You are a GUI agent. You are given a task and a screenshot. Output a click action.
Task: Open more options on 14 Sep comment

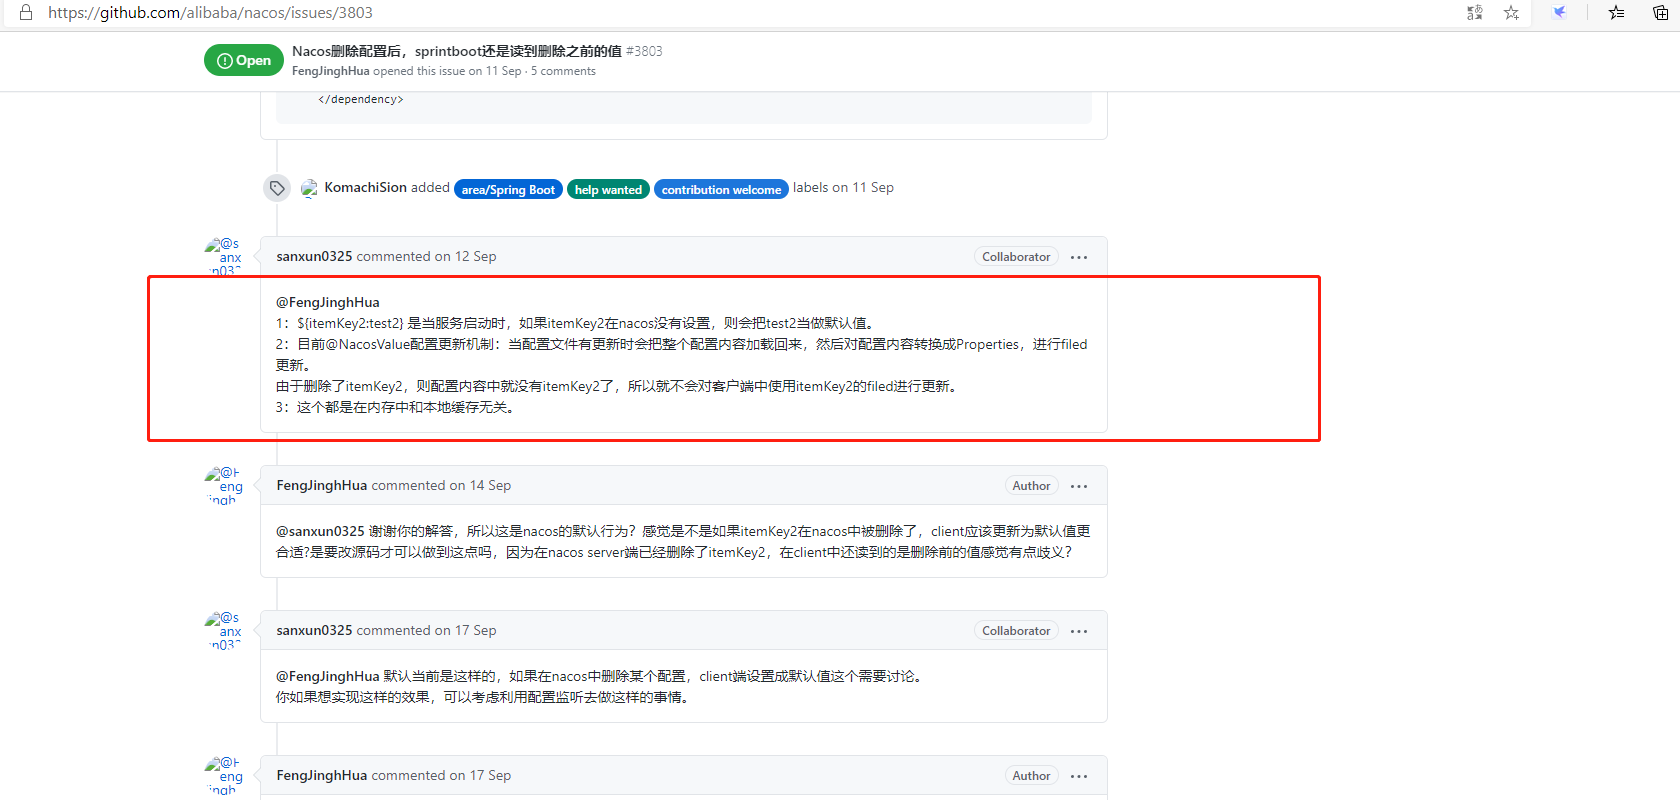(1079, 486)
